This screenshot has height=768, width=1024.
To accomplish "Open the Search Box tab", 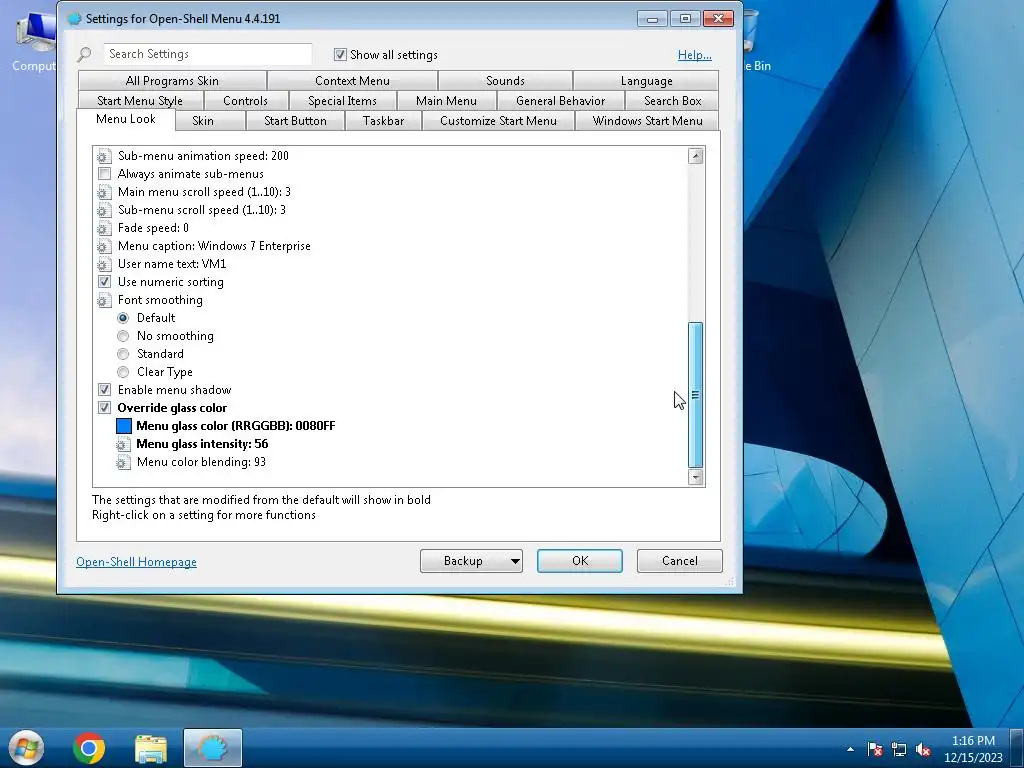I will (673, 101).
